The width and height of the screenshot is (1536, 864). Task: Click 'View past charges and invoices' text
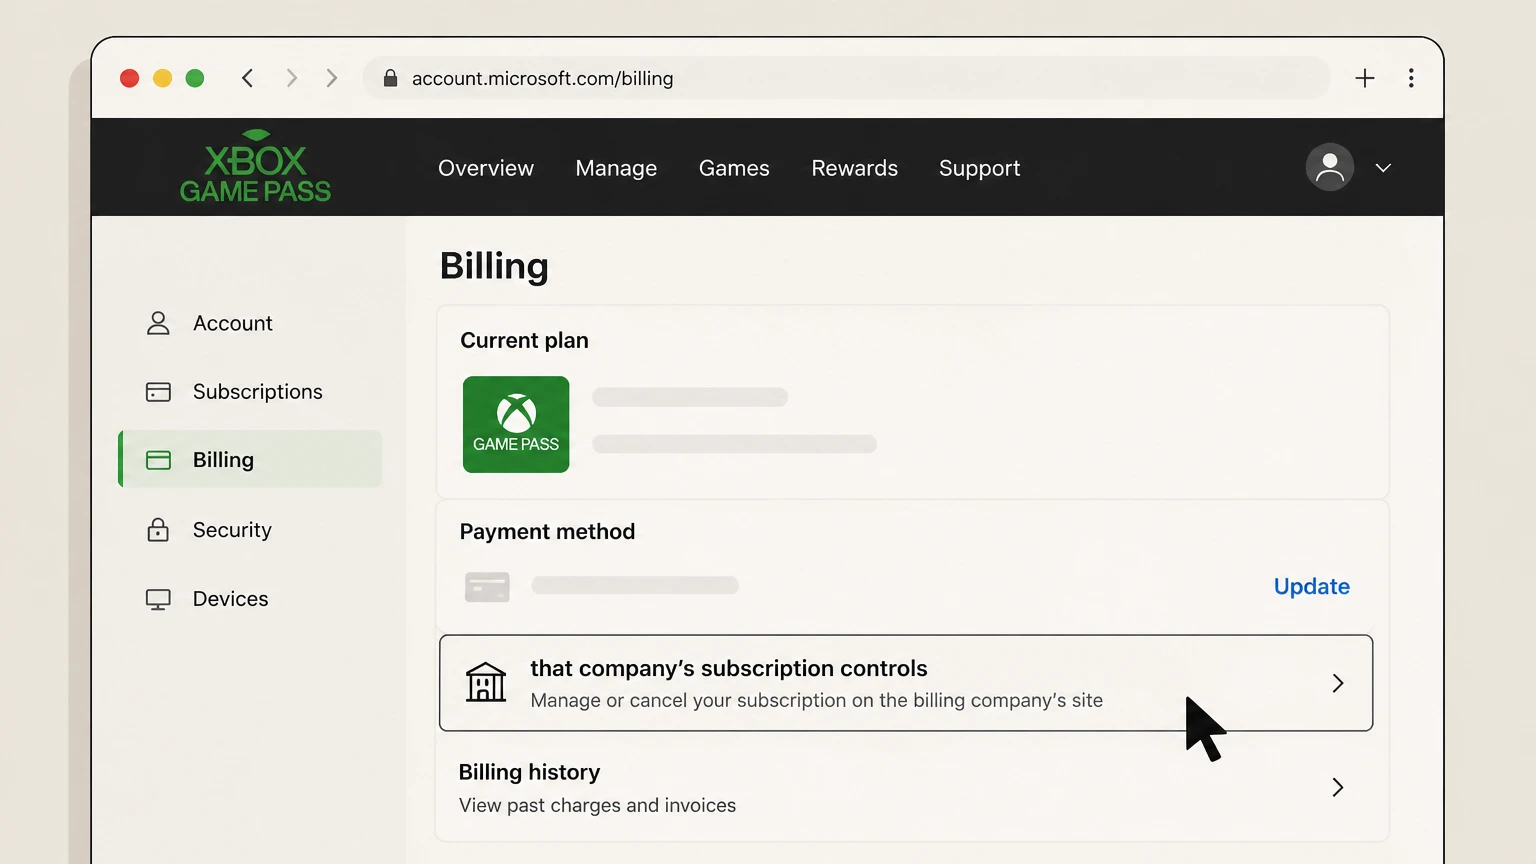597,806
